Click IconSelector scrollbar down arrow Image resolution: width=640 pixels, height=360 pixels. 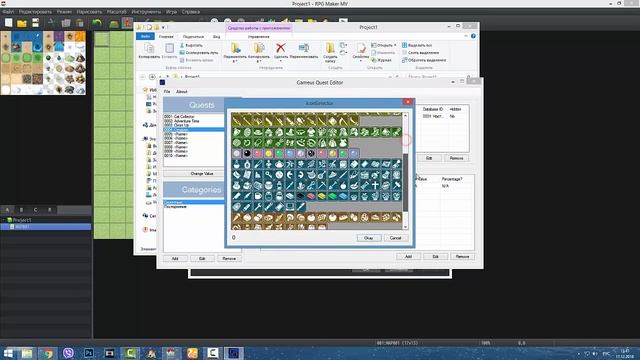[x=405, y=227]
